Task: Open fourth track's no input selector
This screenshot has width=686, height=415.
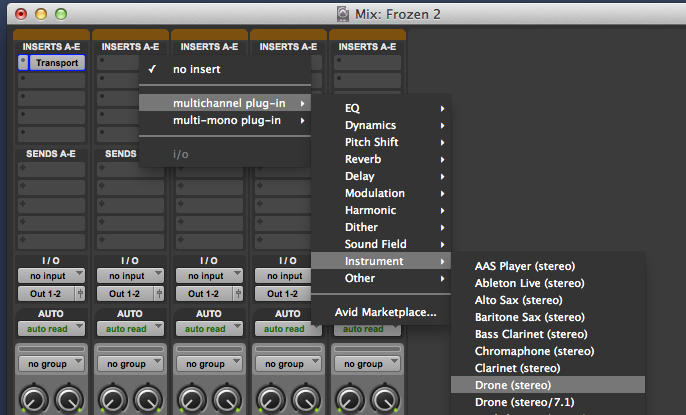Action: pyautogui.click(x=283, y=276)
